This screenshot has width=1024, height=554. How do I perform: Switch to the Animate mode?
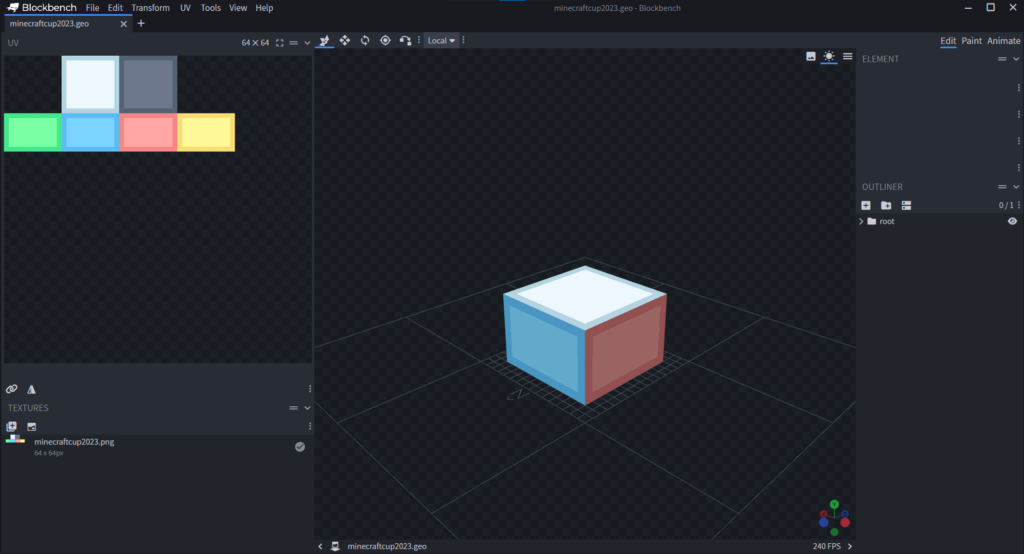click(x=1004, y=41)
